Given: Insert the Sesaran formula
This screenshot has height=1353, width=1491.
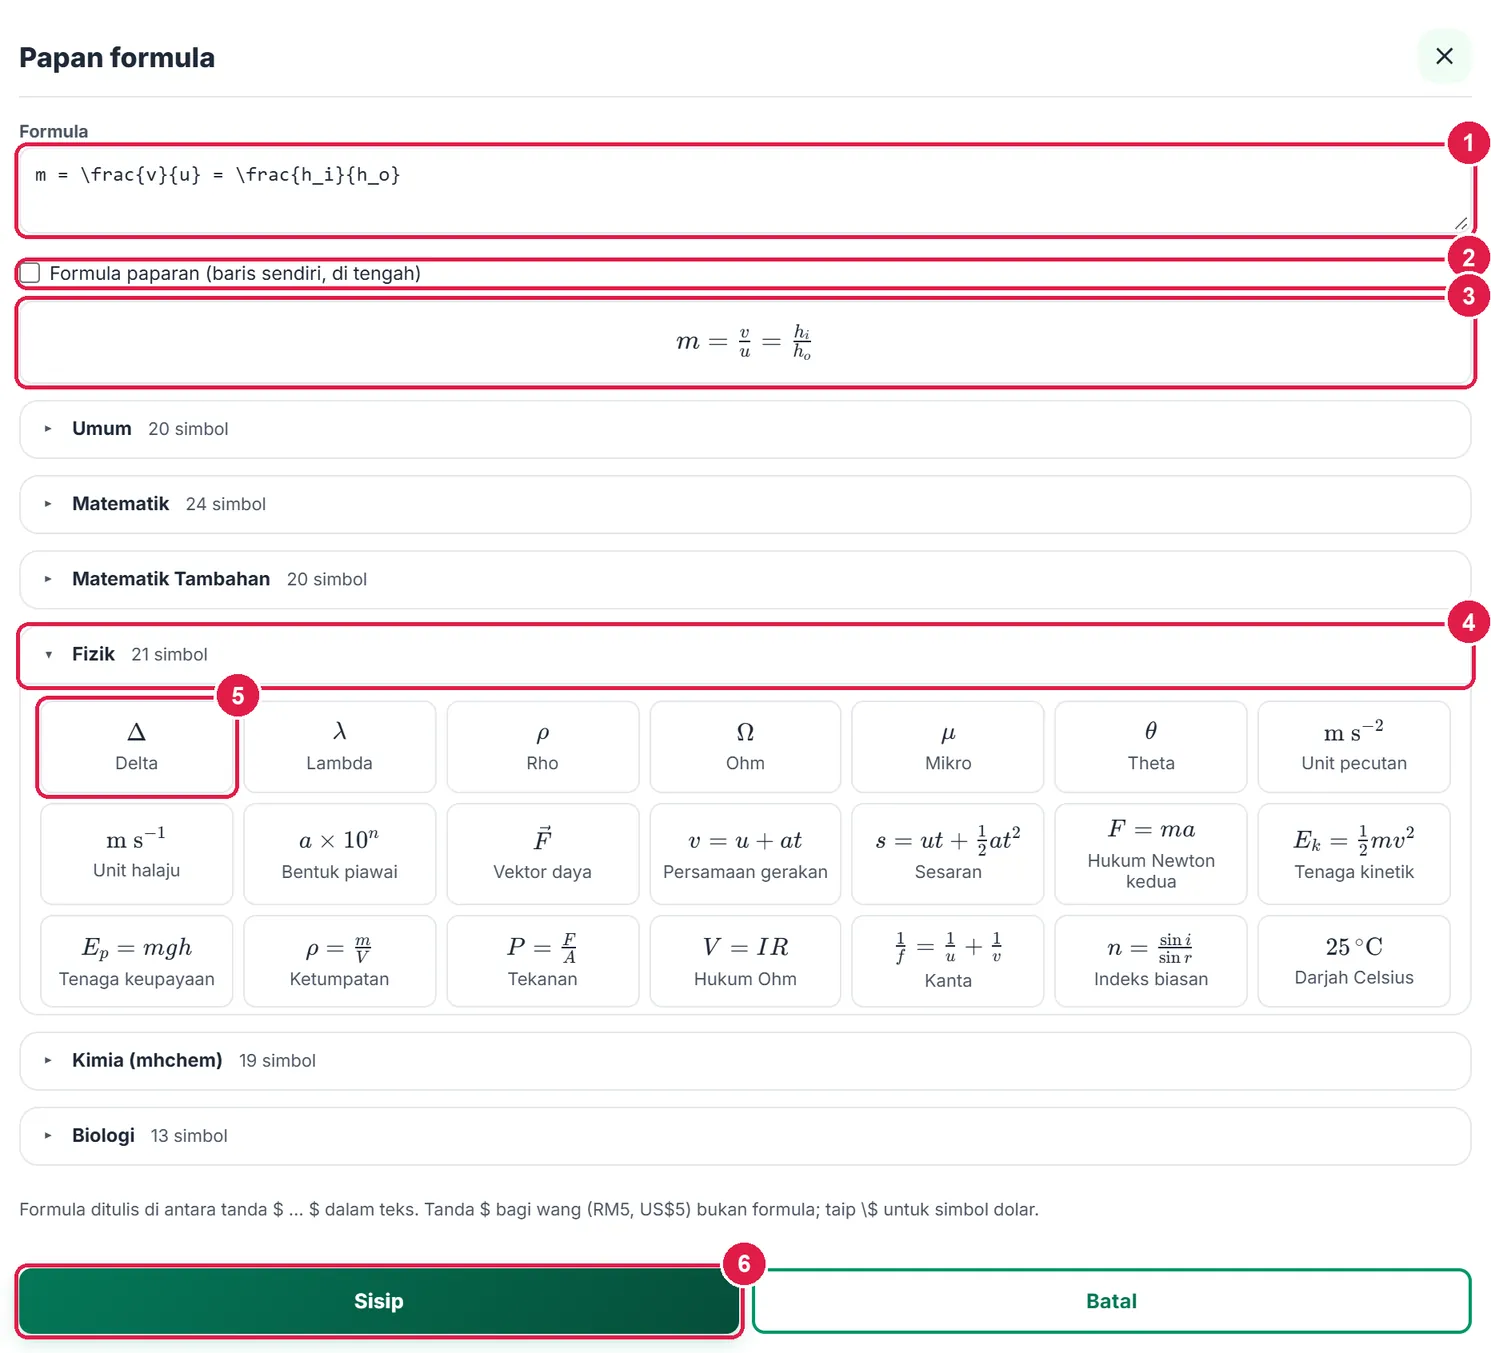Looking at the screenshot, I should pyautogui.click(x=948, y=854).
